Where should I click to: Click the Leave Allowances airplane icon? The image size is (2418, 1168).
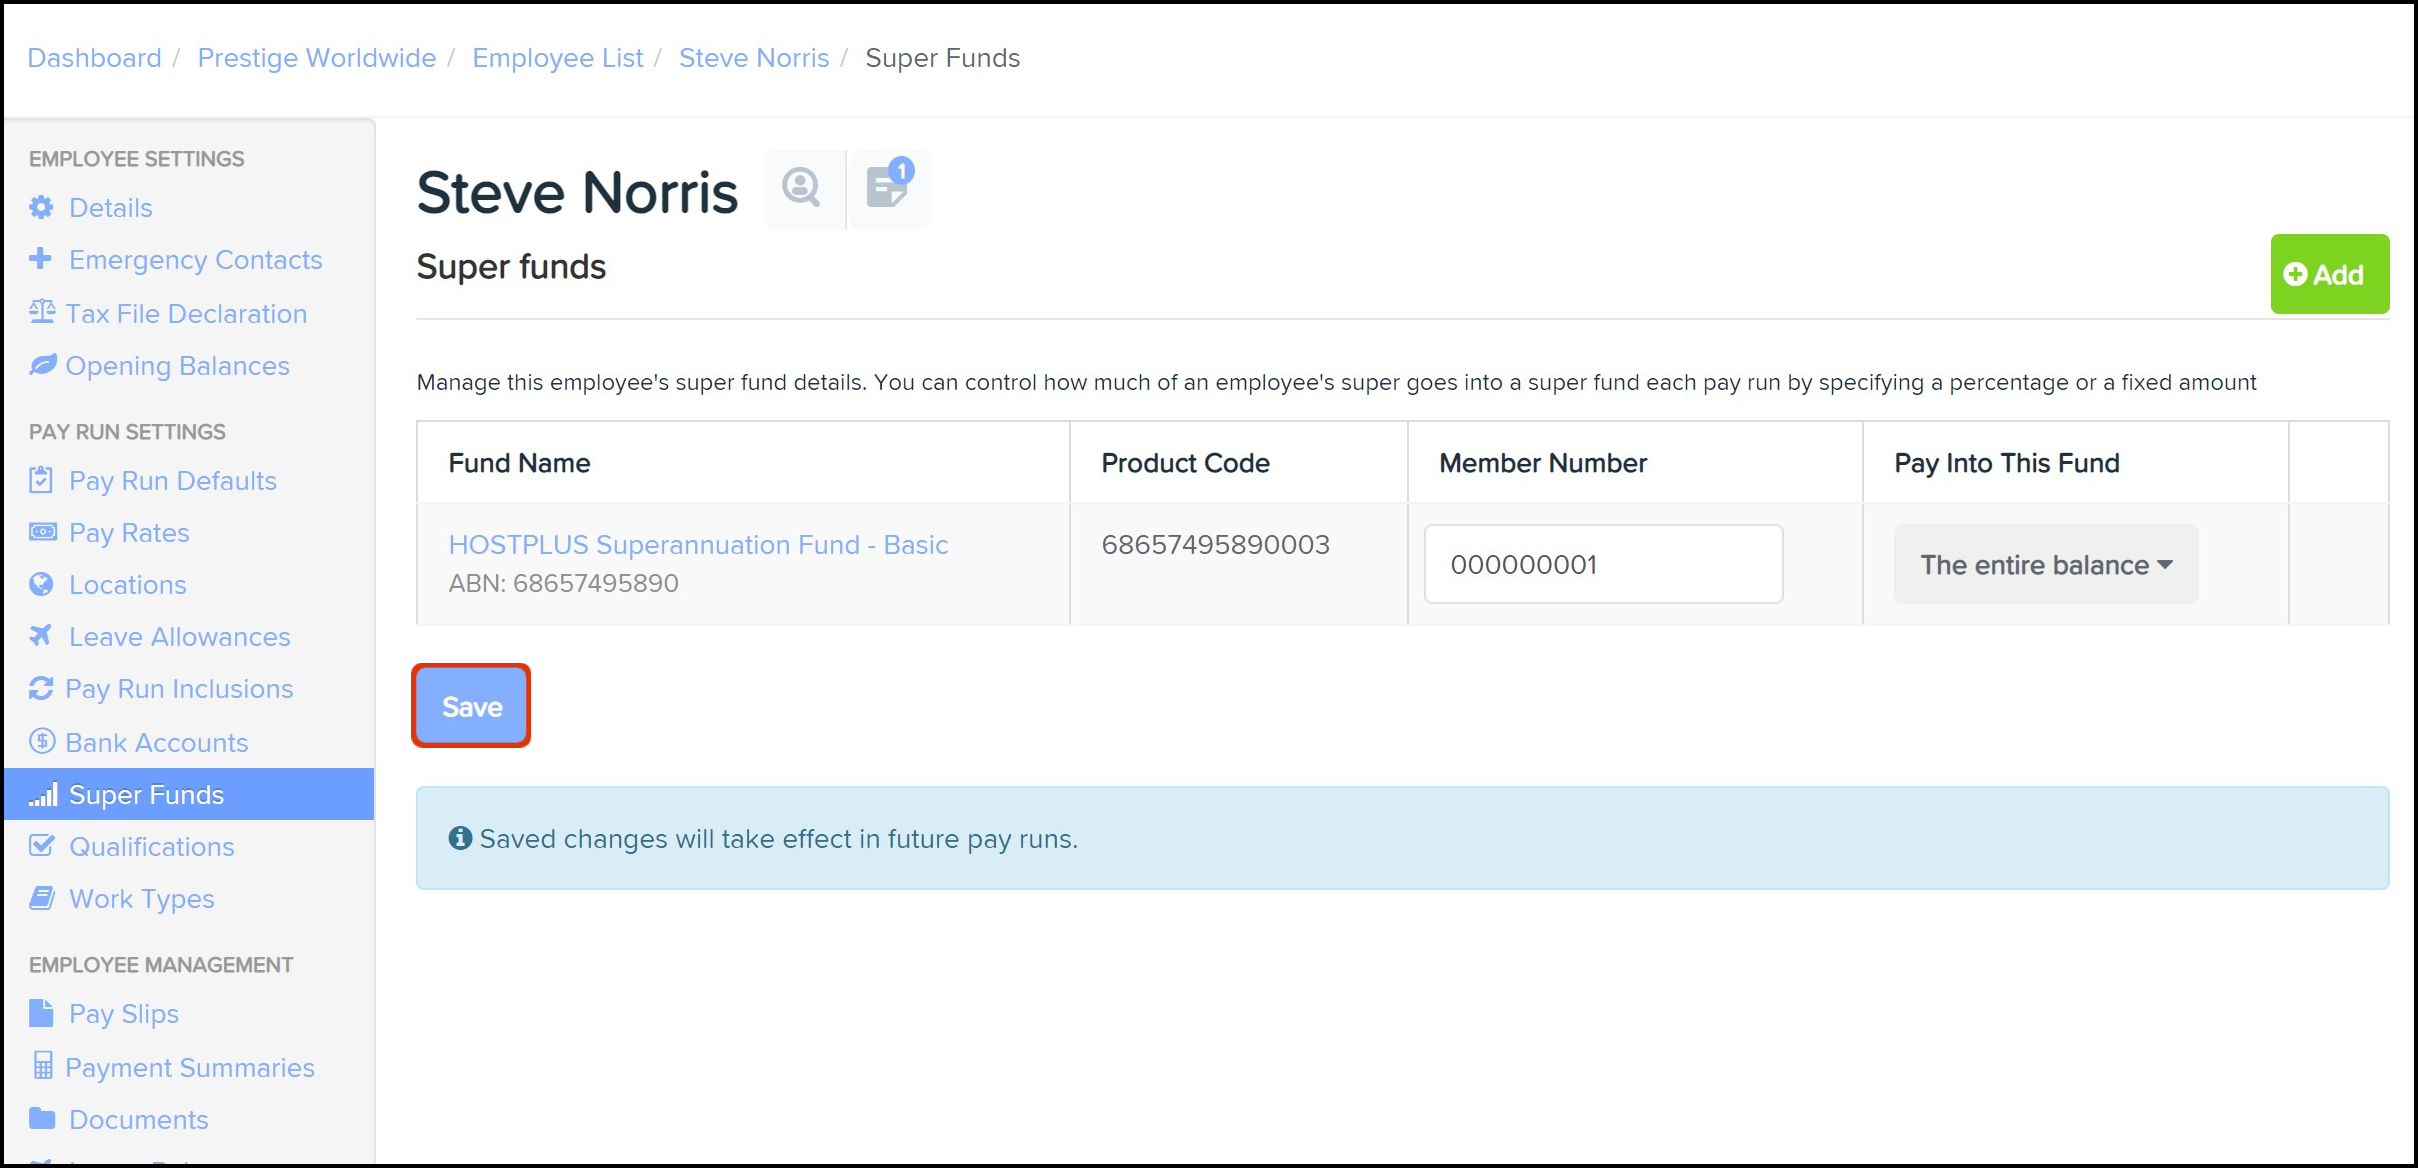click(41, 636)
